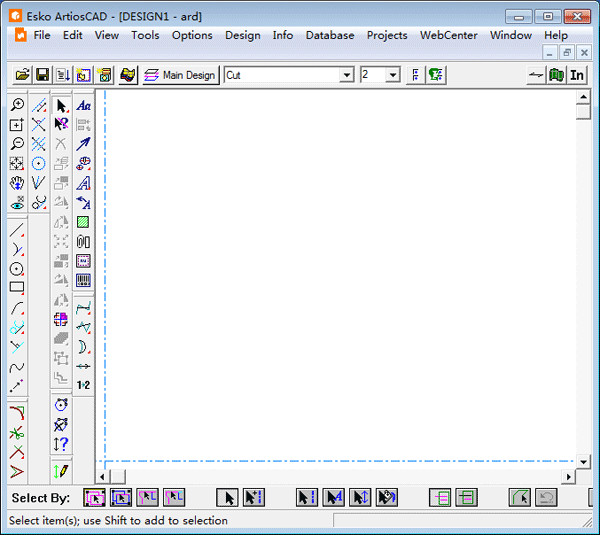
Task: Click the green map layout icon
Action: pos(556,75)
